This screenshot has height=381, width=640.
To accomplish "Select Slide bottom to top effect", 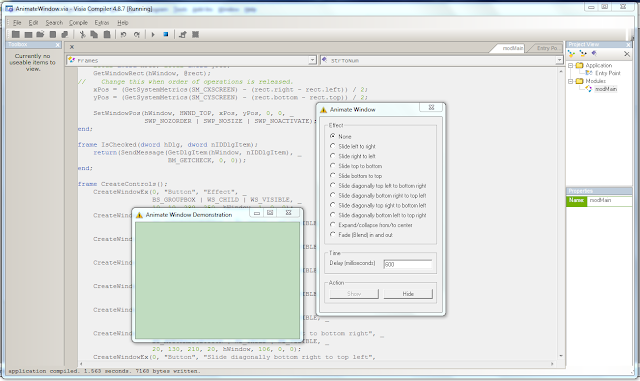I will (x=333, y=175).
